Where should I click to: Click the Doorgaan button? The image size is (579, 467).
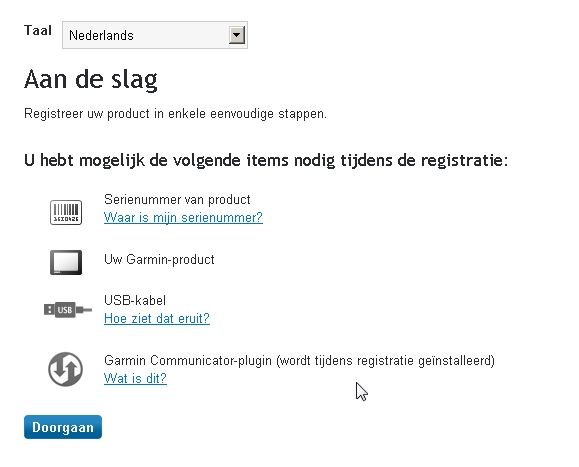click(63, 427)
